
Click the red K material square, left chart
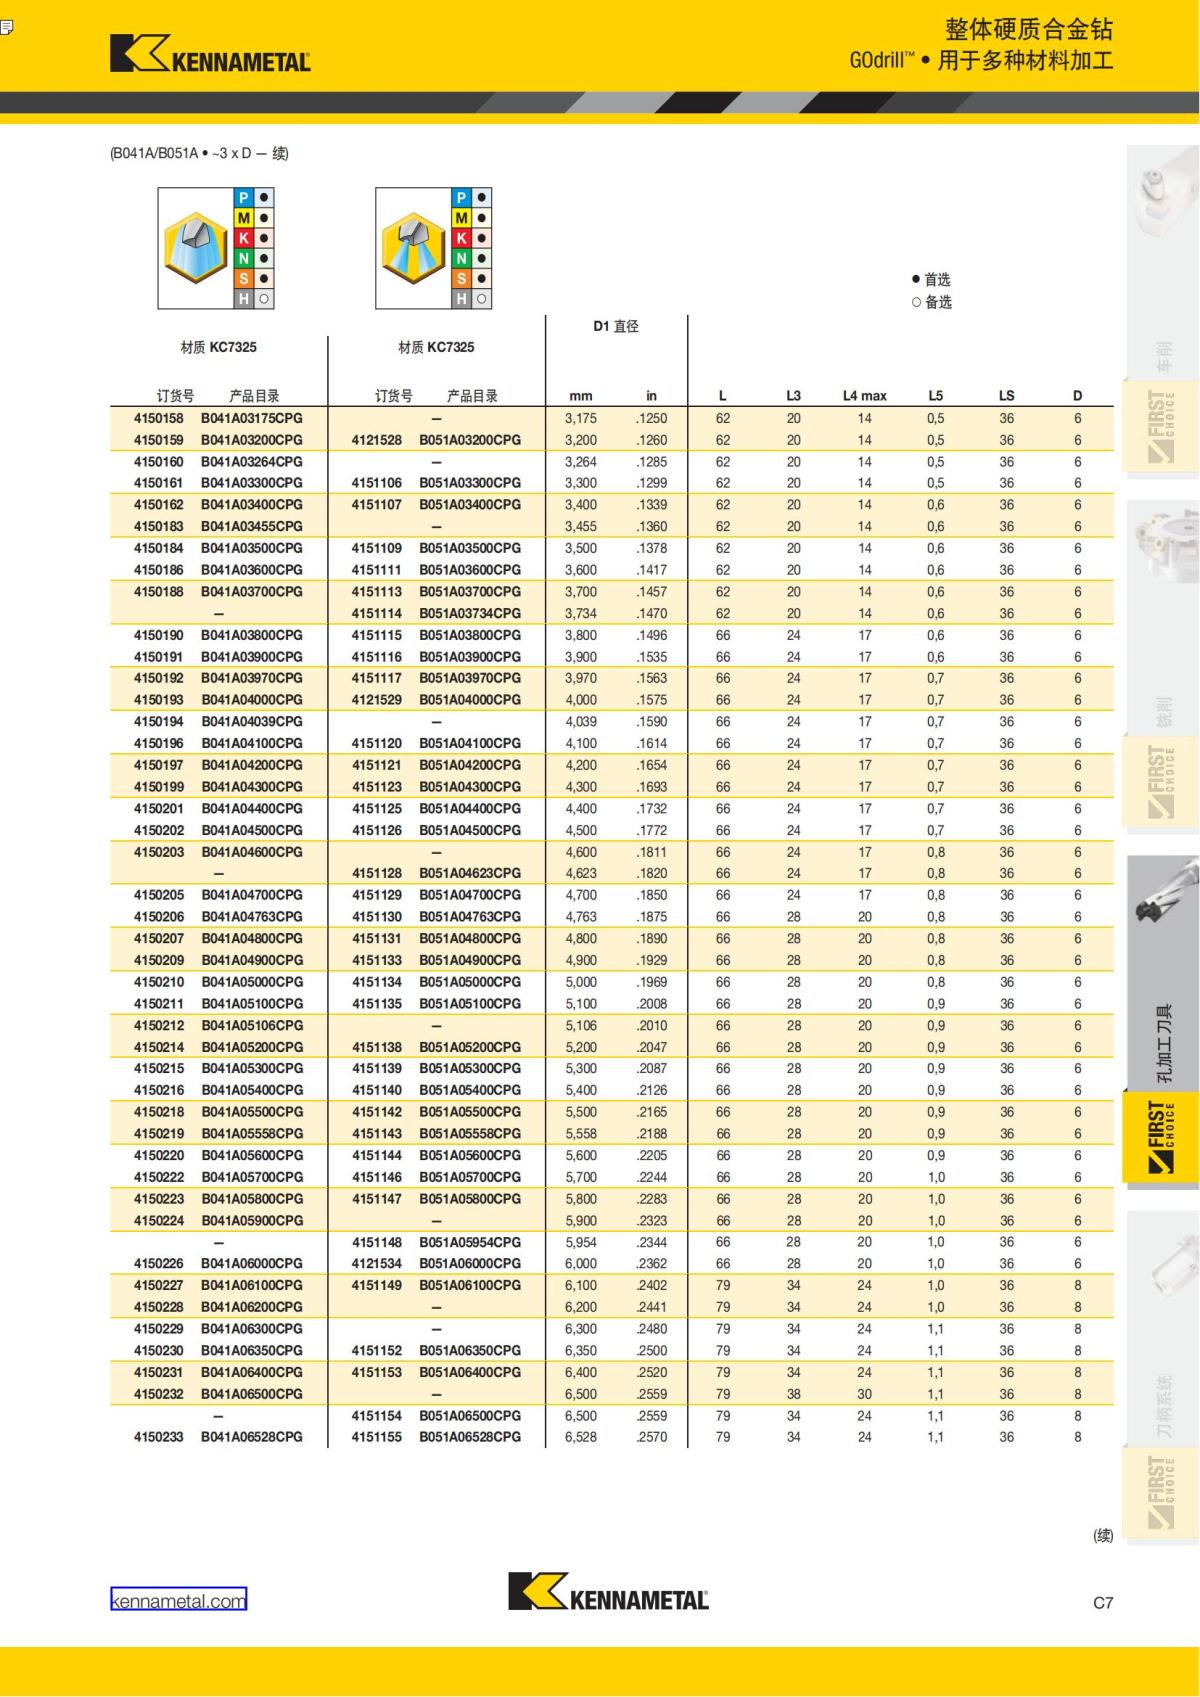point(243,238)
